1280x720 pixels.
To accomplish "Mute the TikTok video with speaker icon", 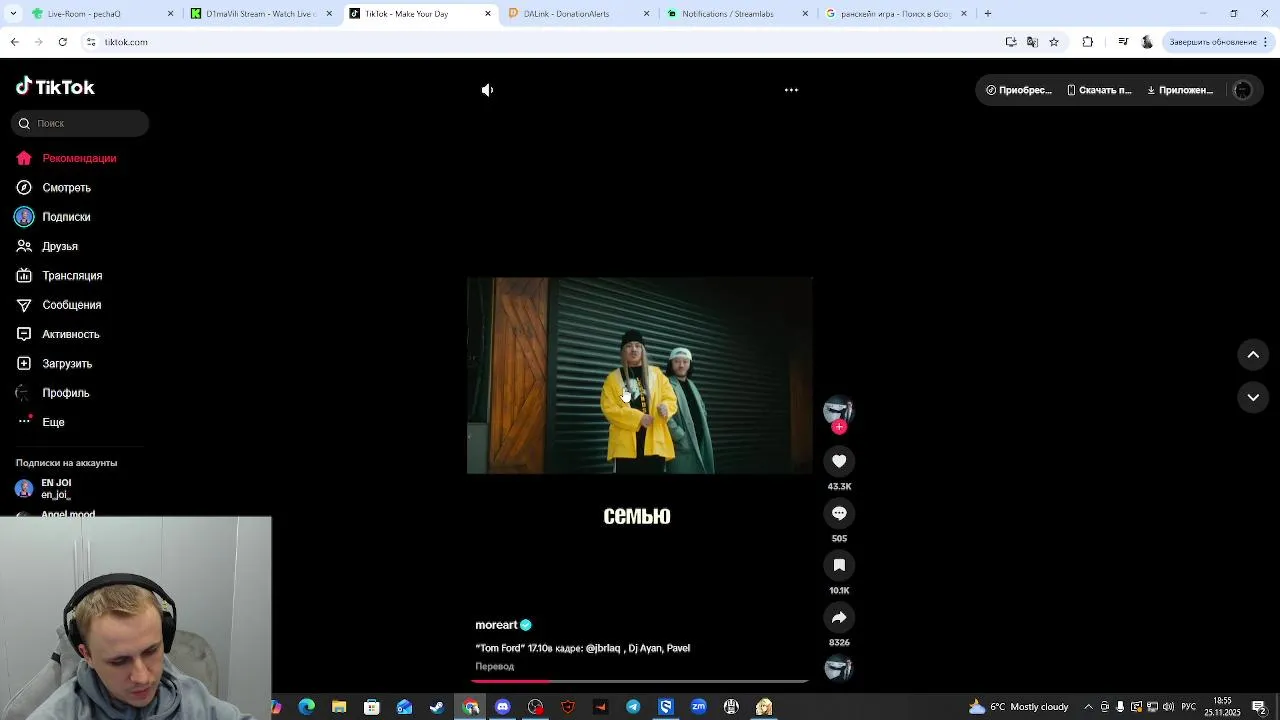I will [x=487, y=90].
